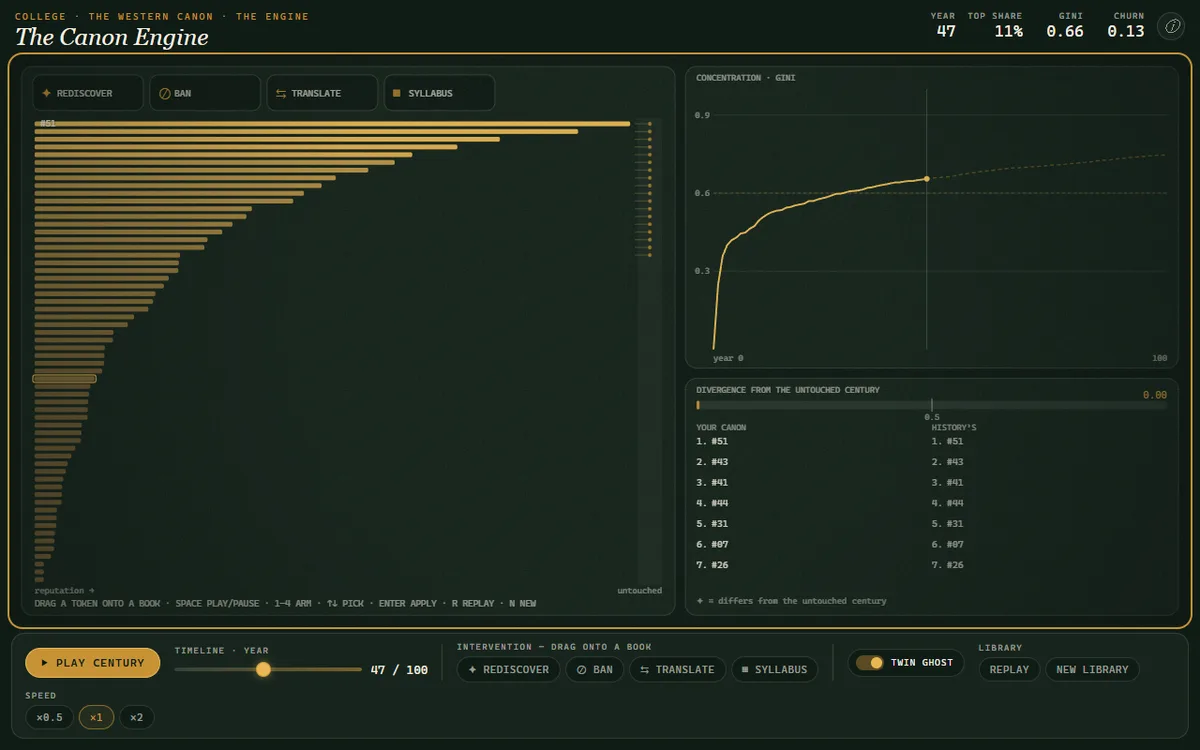Select Rediscover token above the book chart
This screenshot has height=750, width=1200.
pos(88,93)
